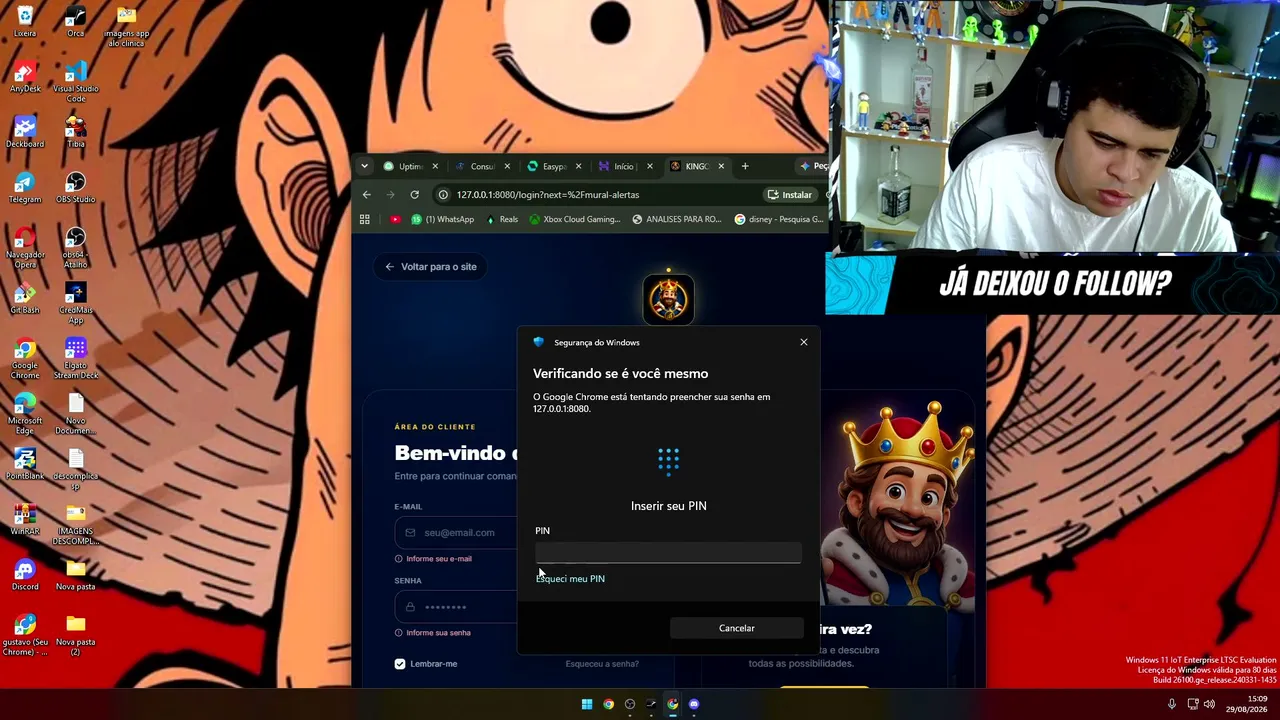Open AnyDesk desktop shortcut
The width and height of the screenshot is (1280, 720).
pyautogui.click(x=25, y=77)
